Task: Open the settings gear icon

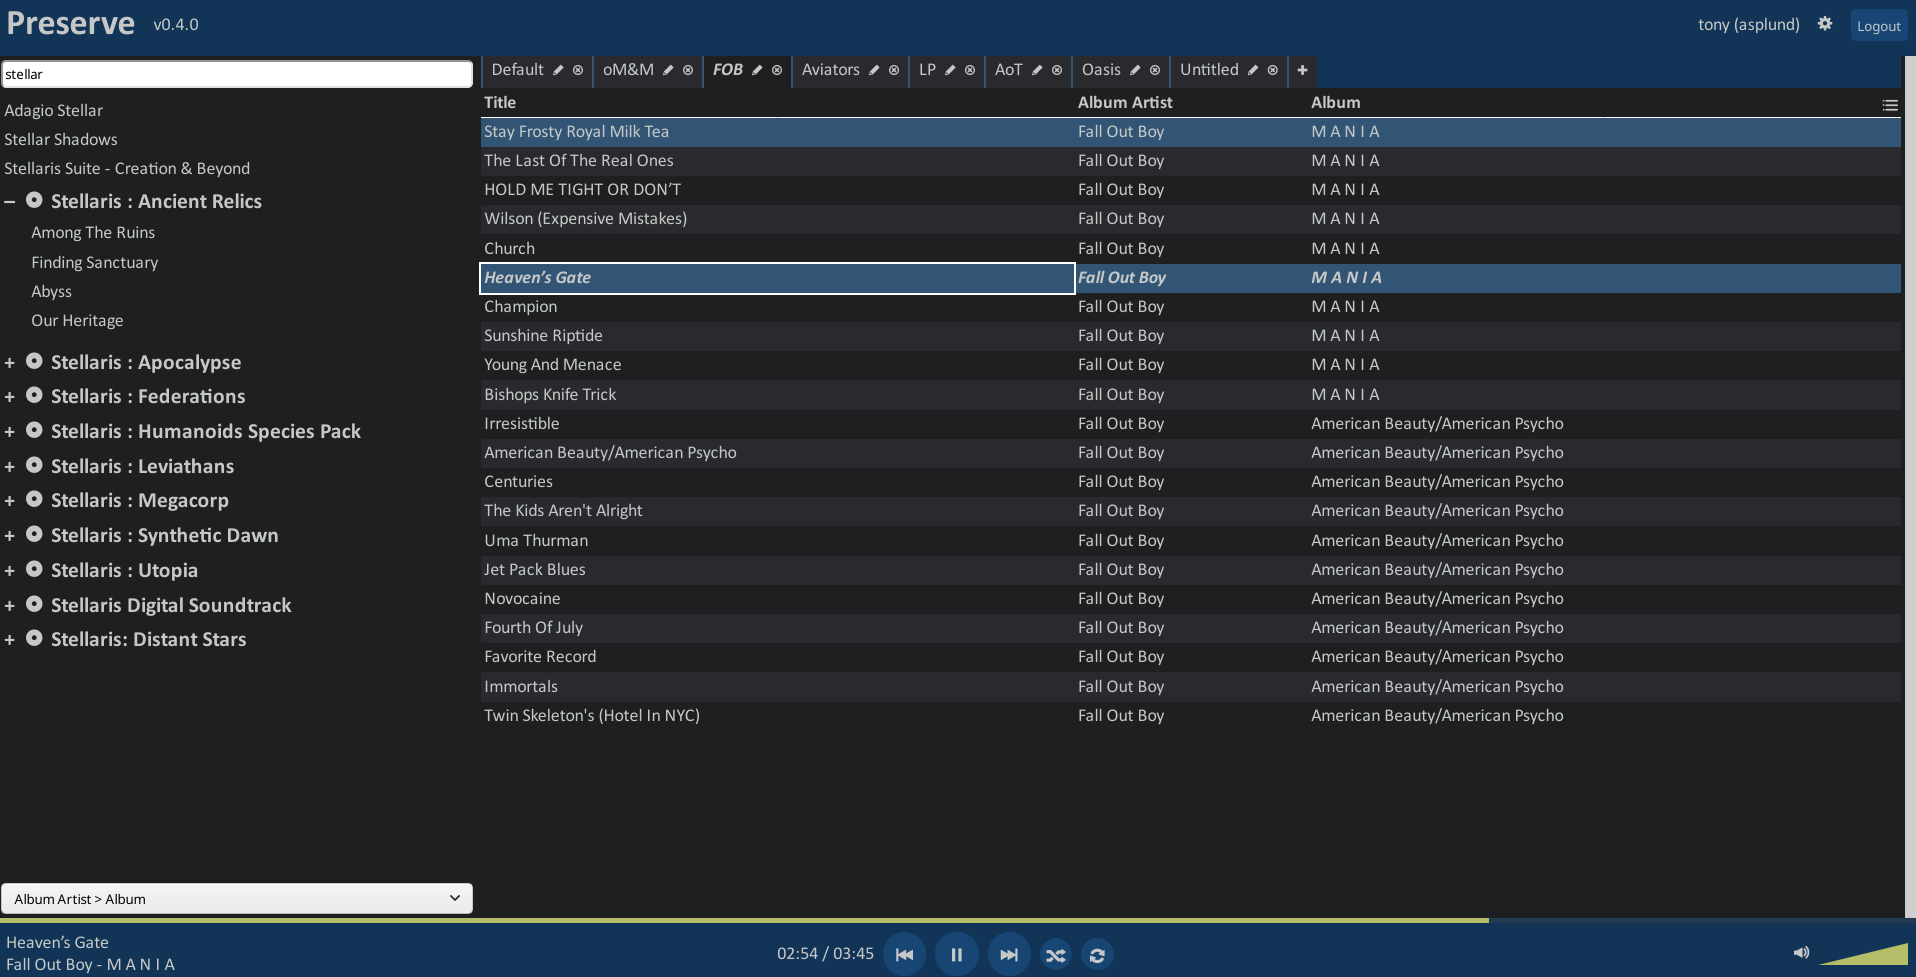Action: (x=1825, y=23)
